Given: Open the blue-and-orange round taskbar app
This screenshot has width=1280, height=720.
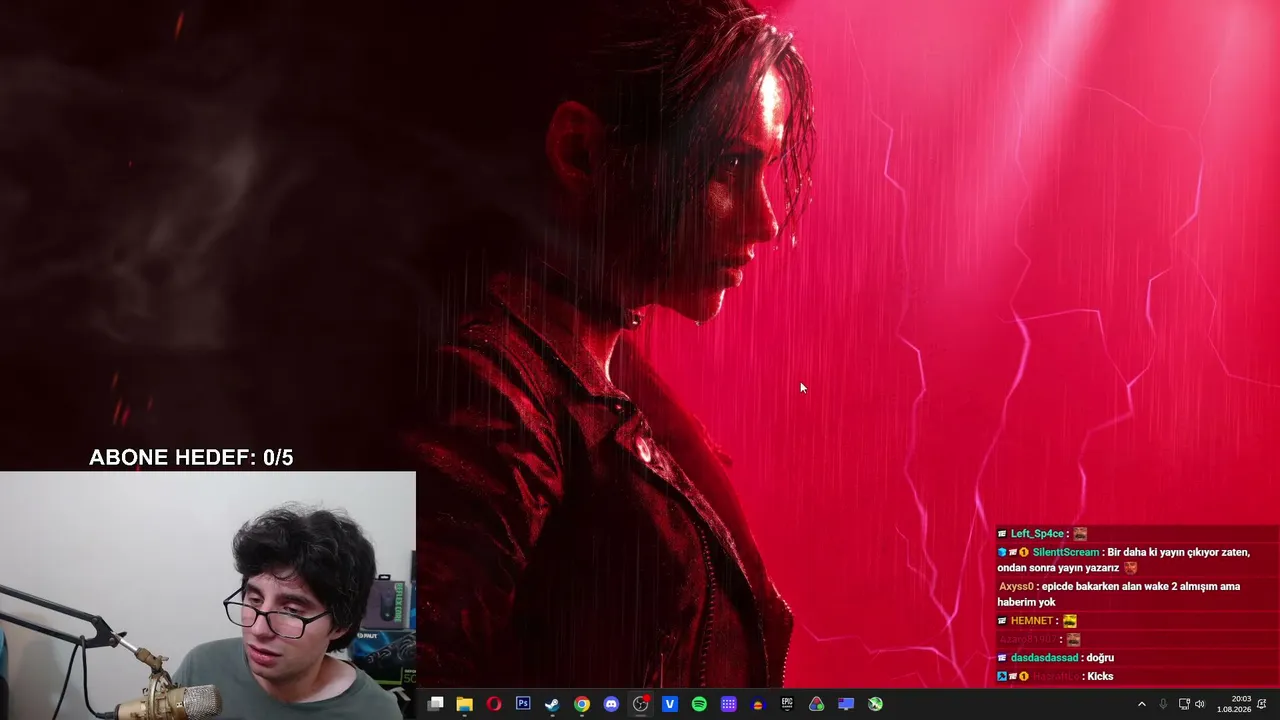Looking at the screenshot, I should tap(758, 704).
